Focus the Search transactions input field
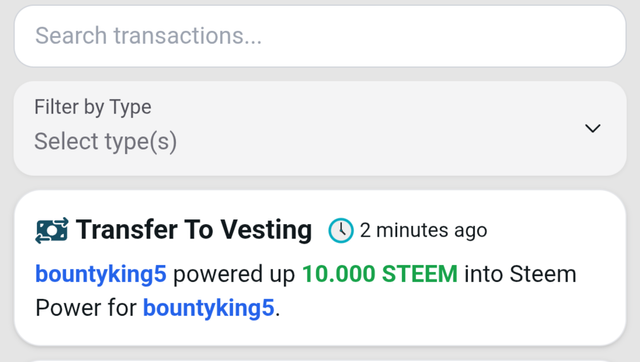 pyautogui.click(x=320, y=36)
